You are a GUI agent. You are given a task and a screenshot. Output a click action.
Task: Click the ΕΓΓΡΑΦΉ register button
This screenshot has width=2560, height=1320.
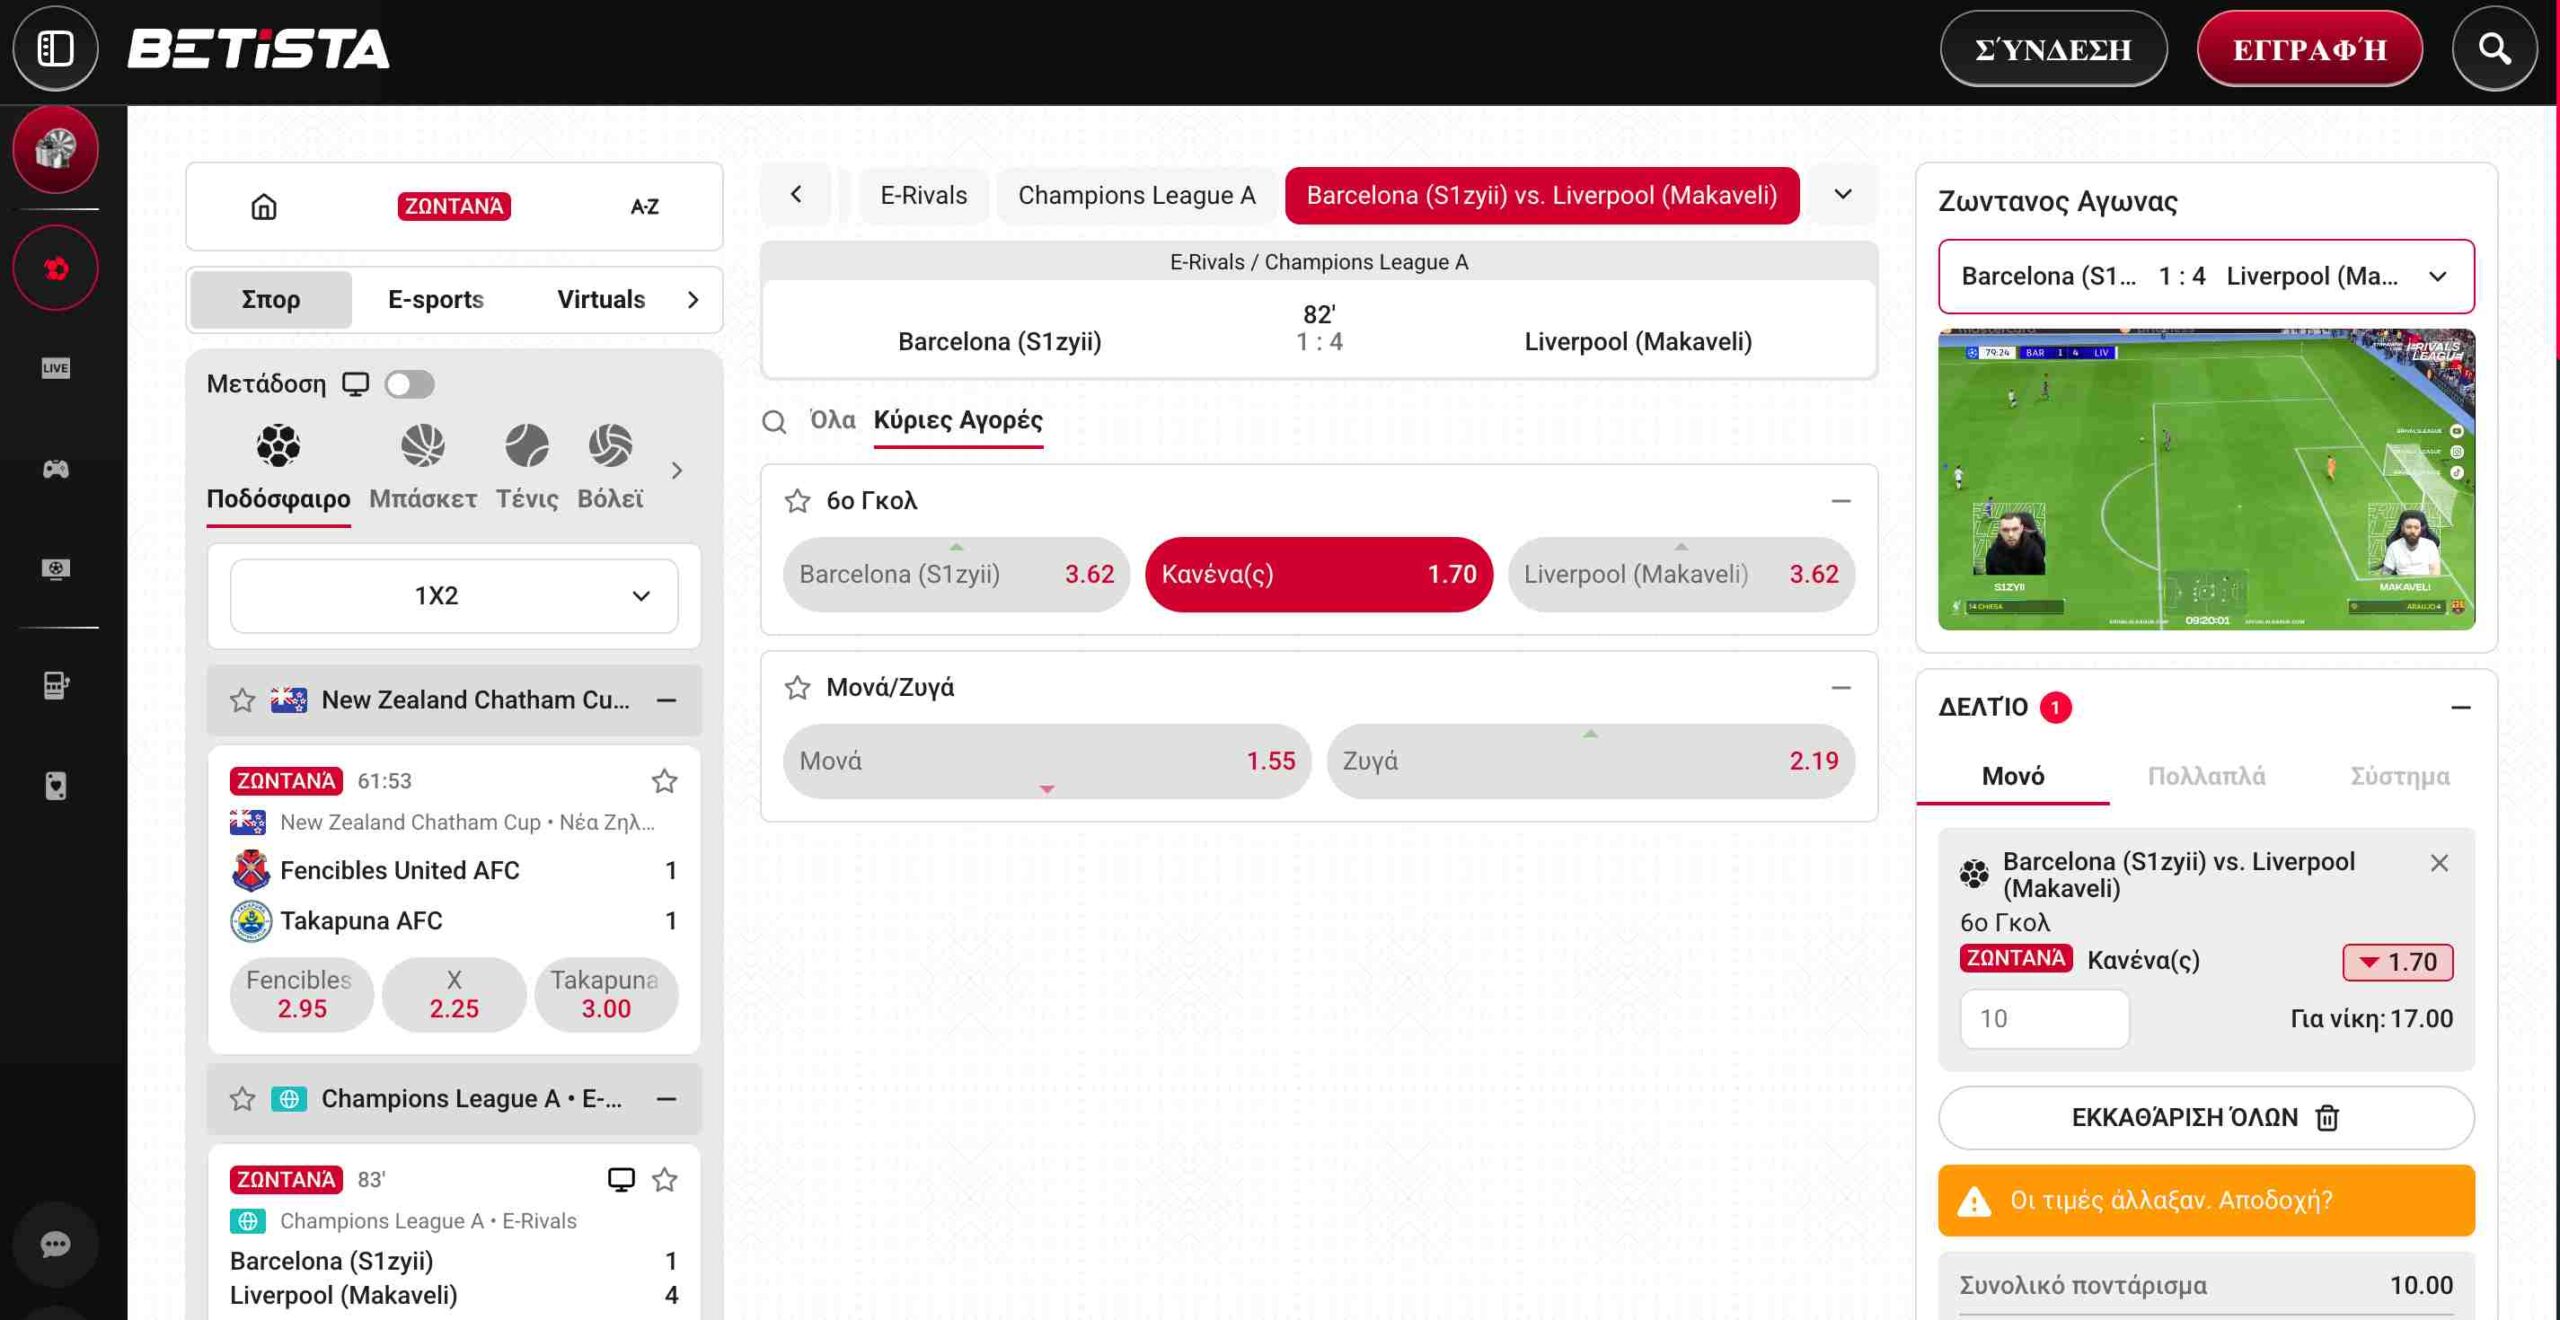coord(2309,48)
